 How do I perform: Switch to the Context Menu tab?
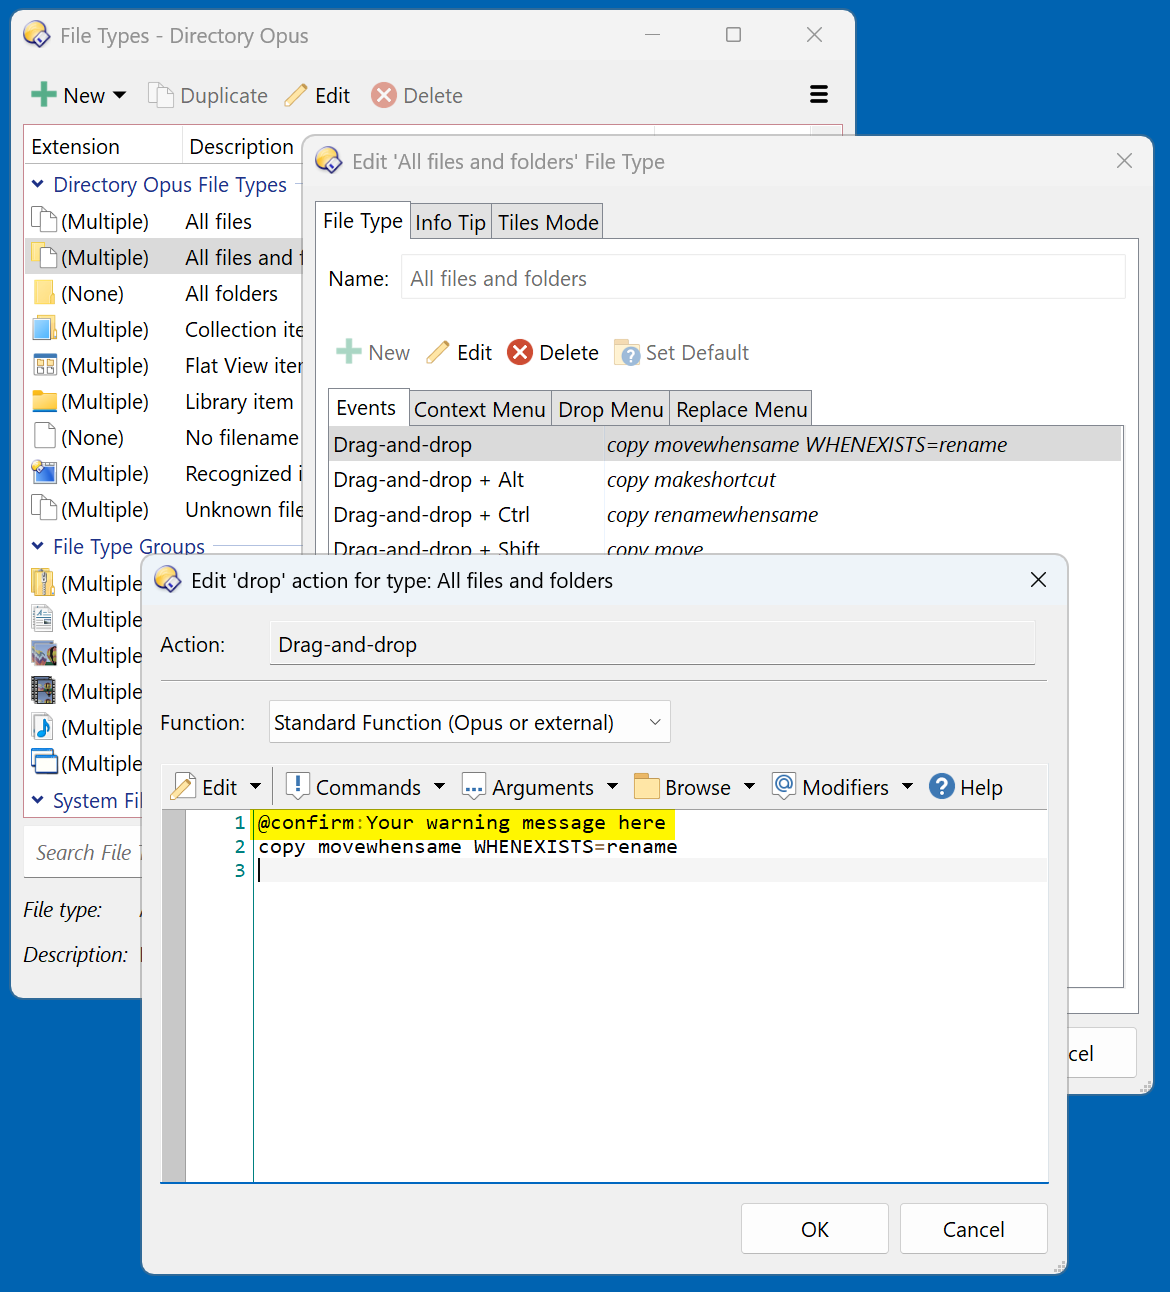pos(479,409)
